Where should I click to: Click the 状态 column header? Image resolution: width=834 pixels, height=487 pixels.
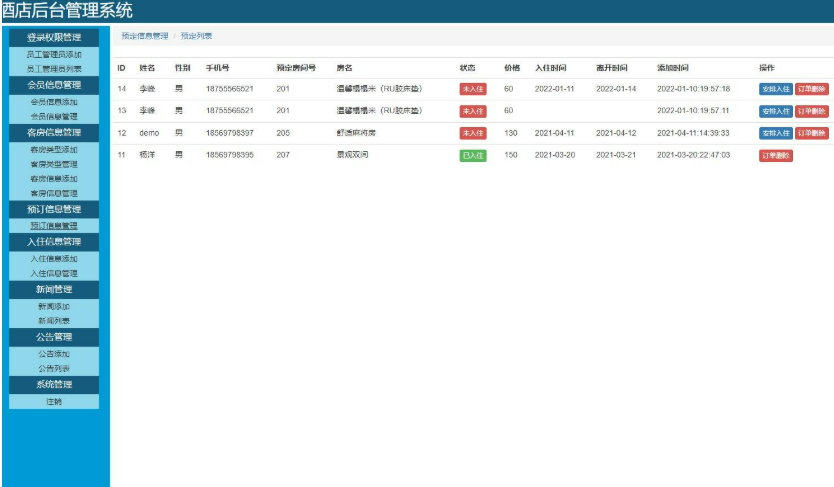pyautogui.click(x=468, y=68)
